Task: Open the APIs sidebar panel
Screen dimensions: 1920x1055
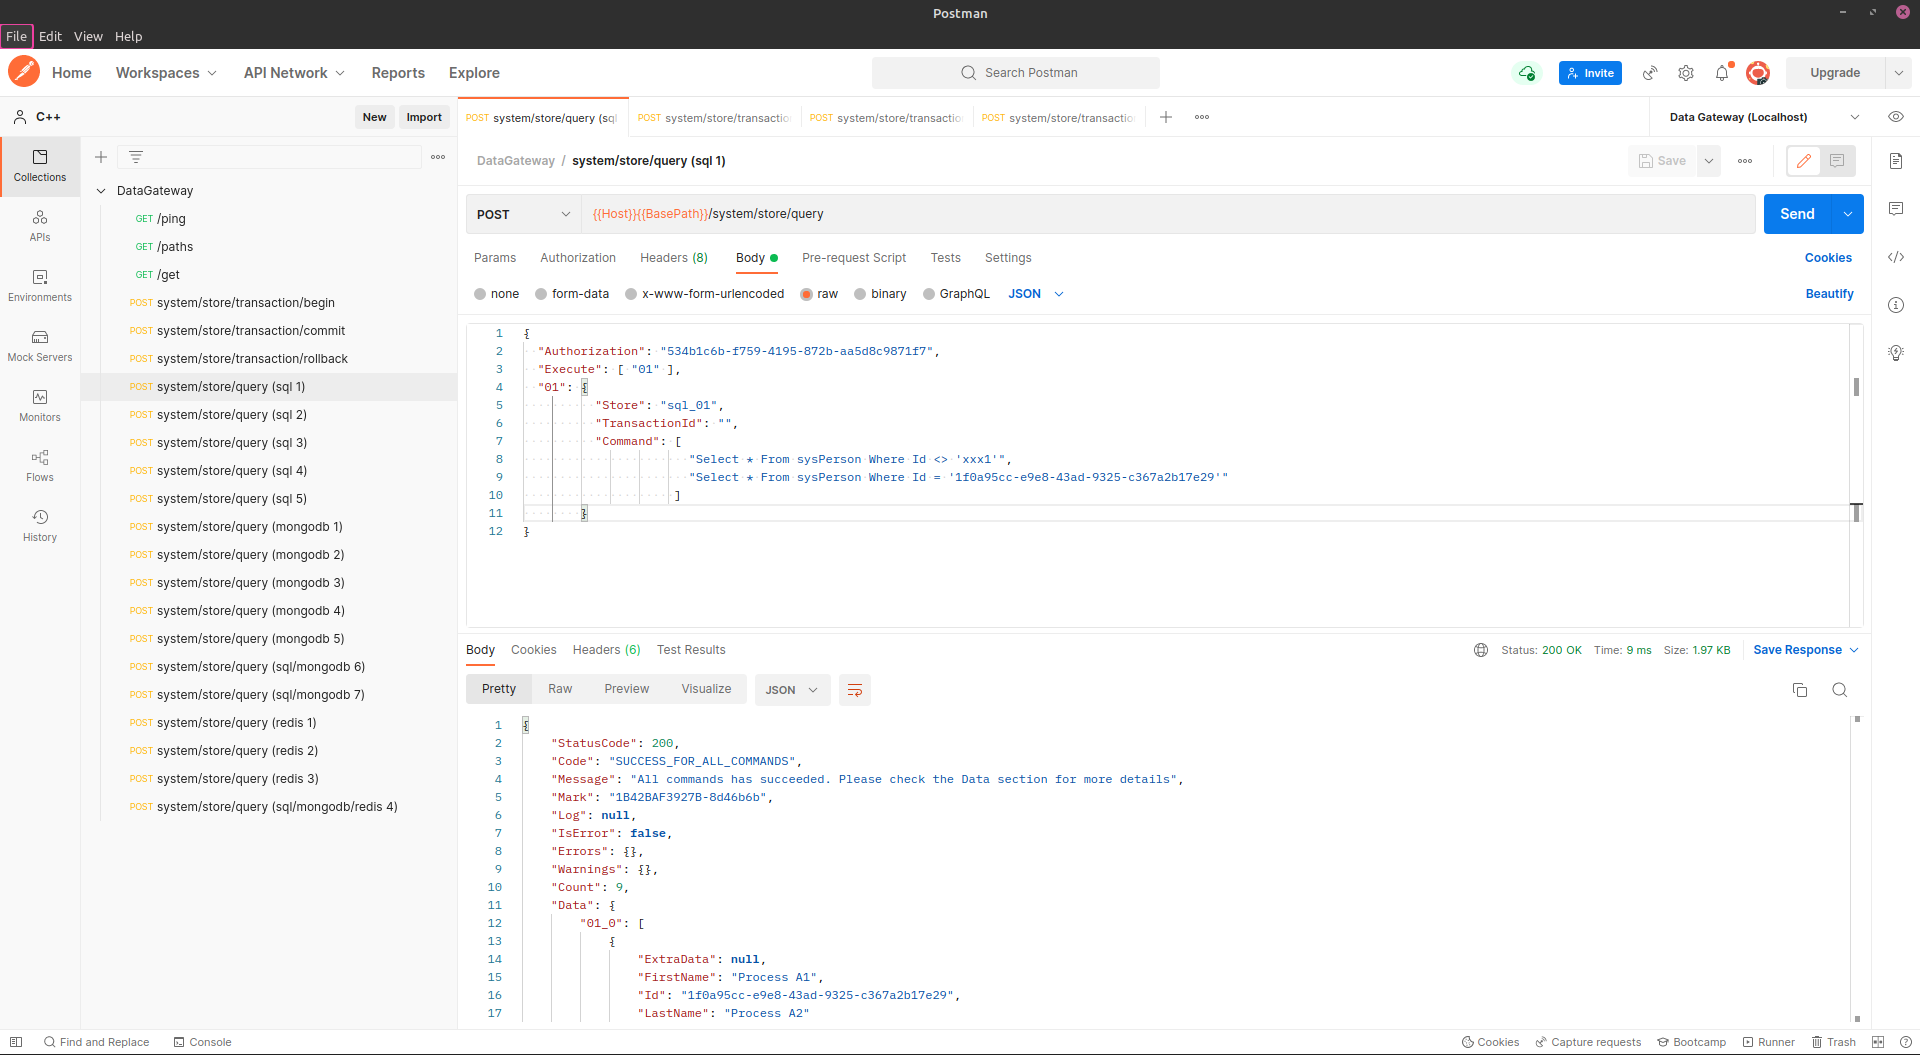Action: click(40, 226)
